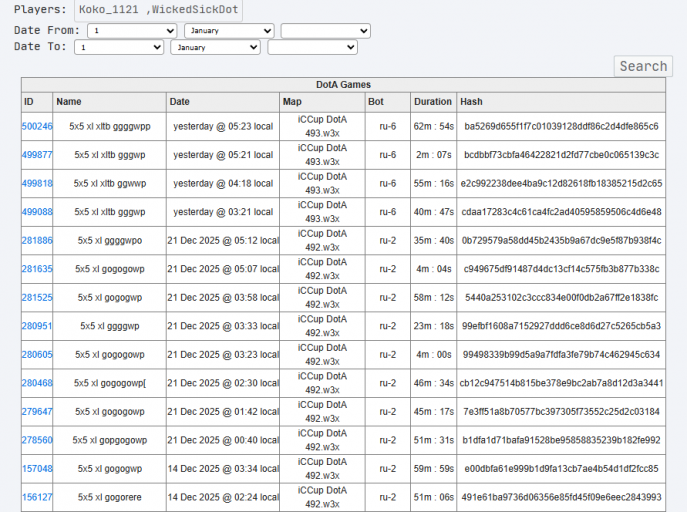The image size is (687, 512).
Task: Open the Date To day dropdown
Action: pos(119,47)
